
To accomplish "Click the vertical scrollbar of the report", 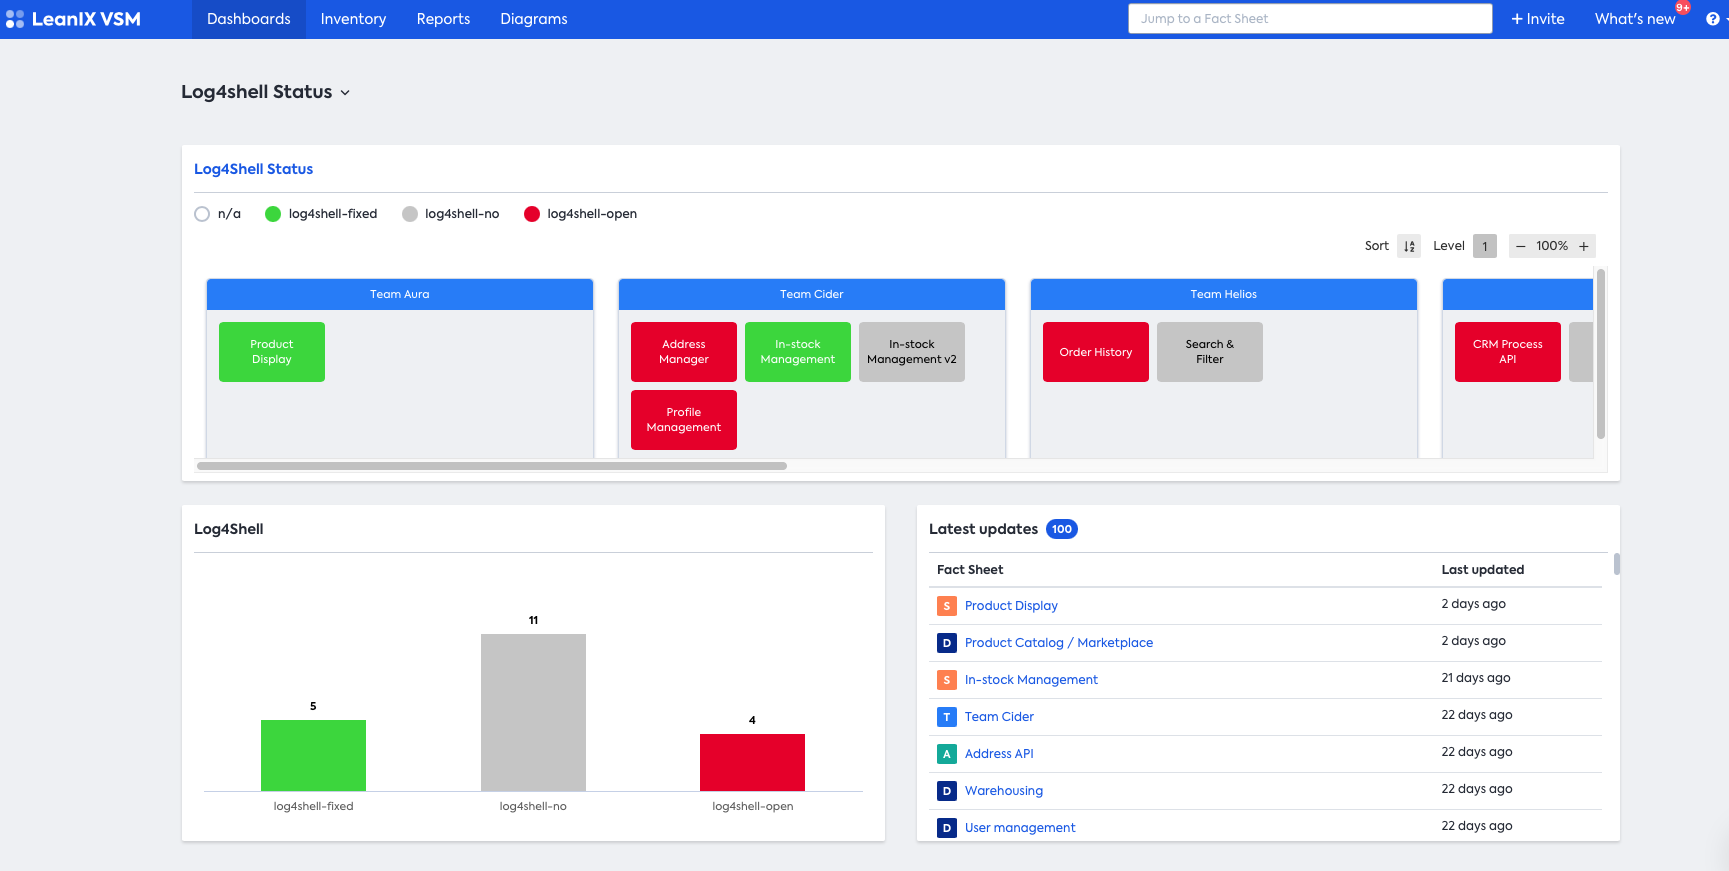I will click(x=1601, y=353).
